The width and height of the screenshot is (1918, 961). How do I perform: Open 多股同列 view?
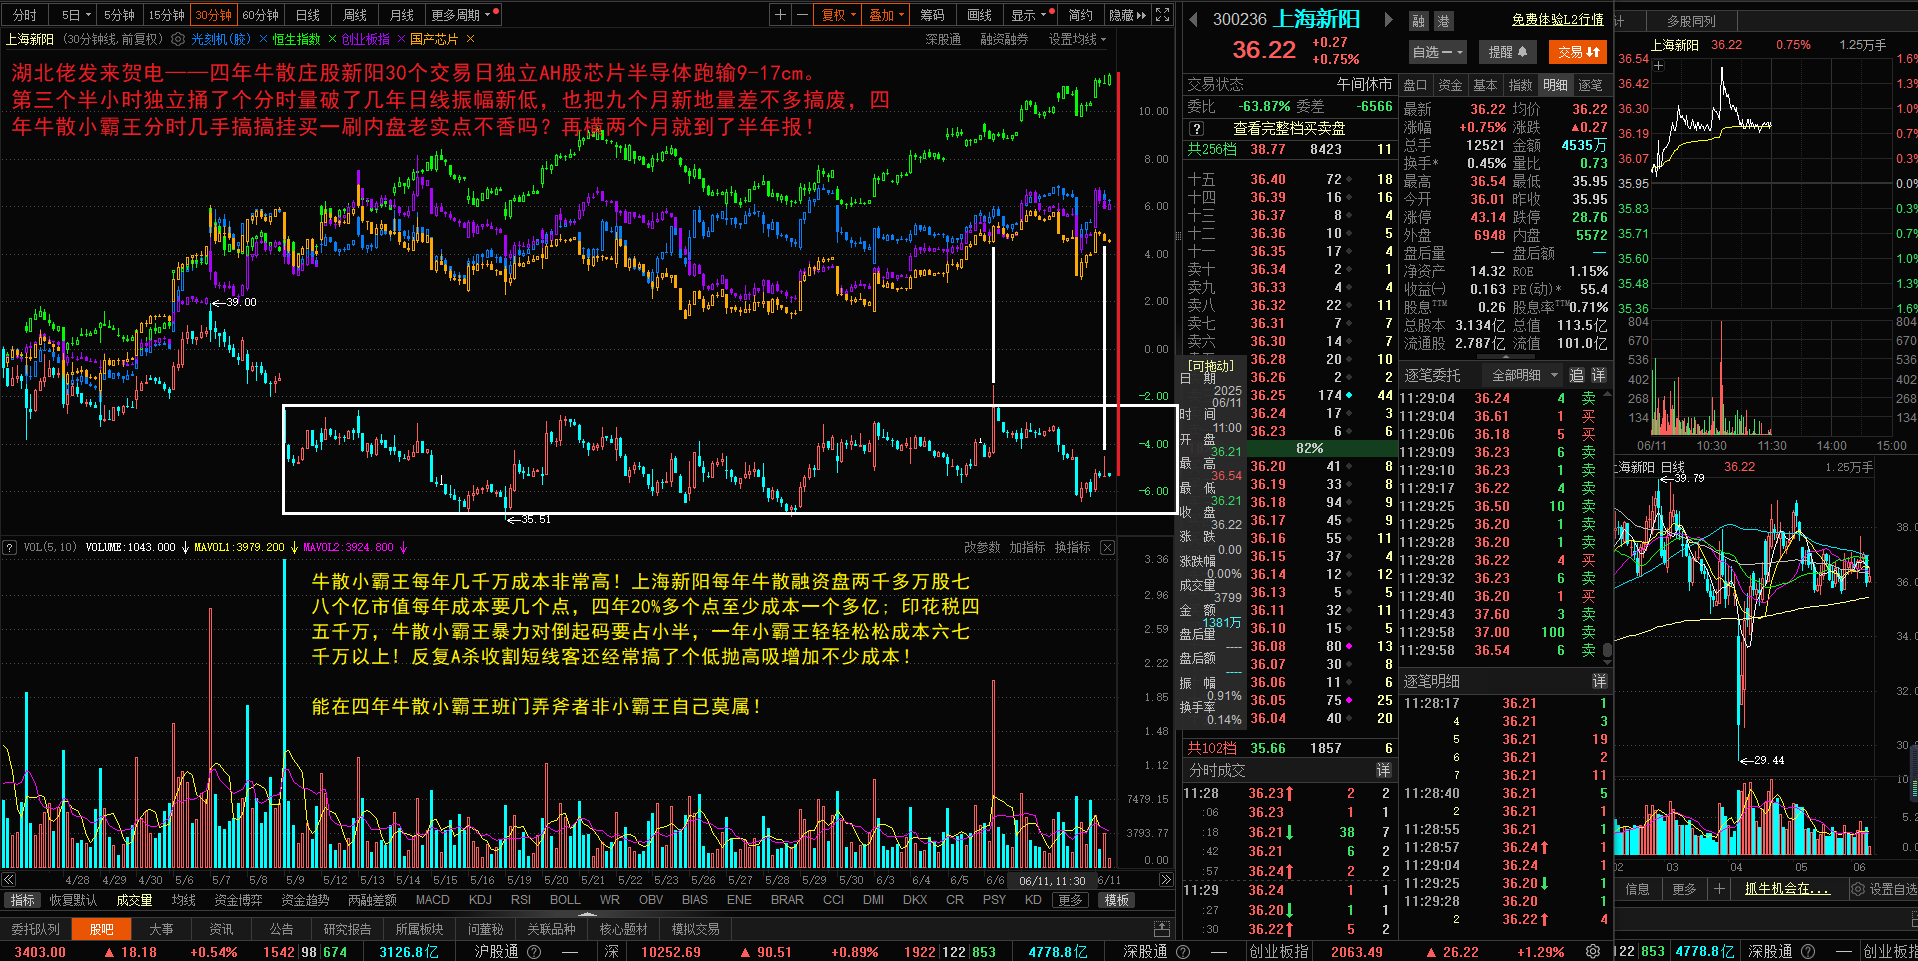point(1690,20)
